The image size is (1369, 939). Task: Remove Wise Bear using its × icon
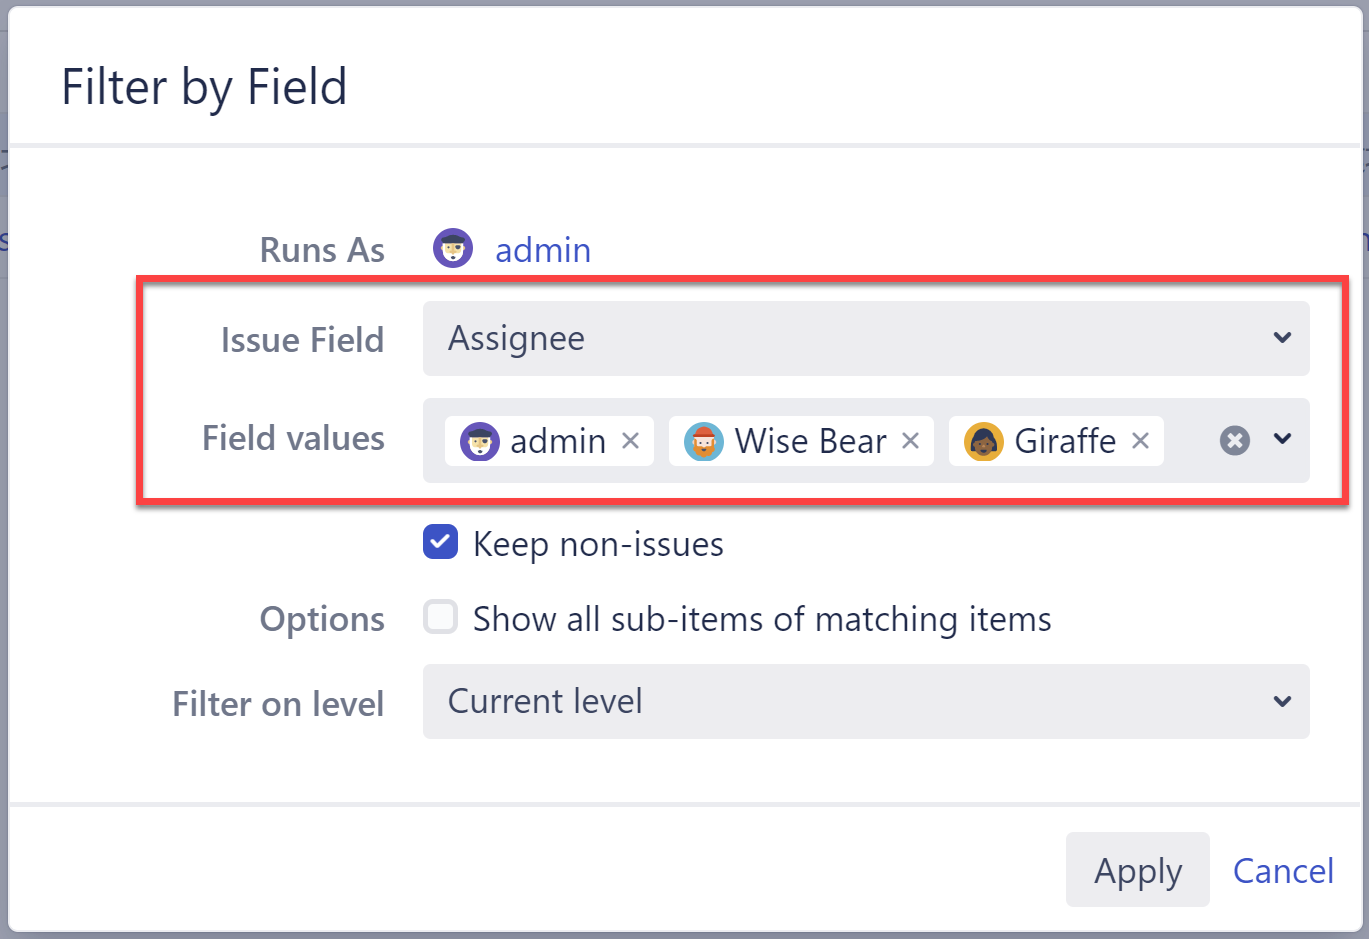pos(910,440)
